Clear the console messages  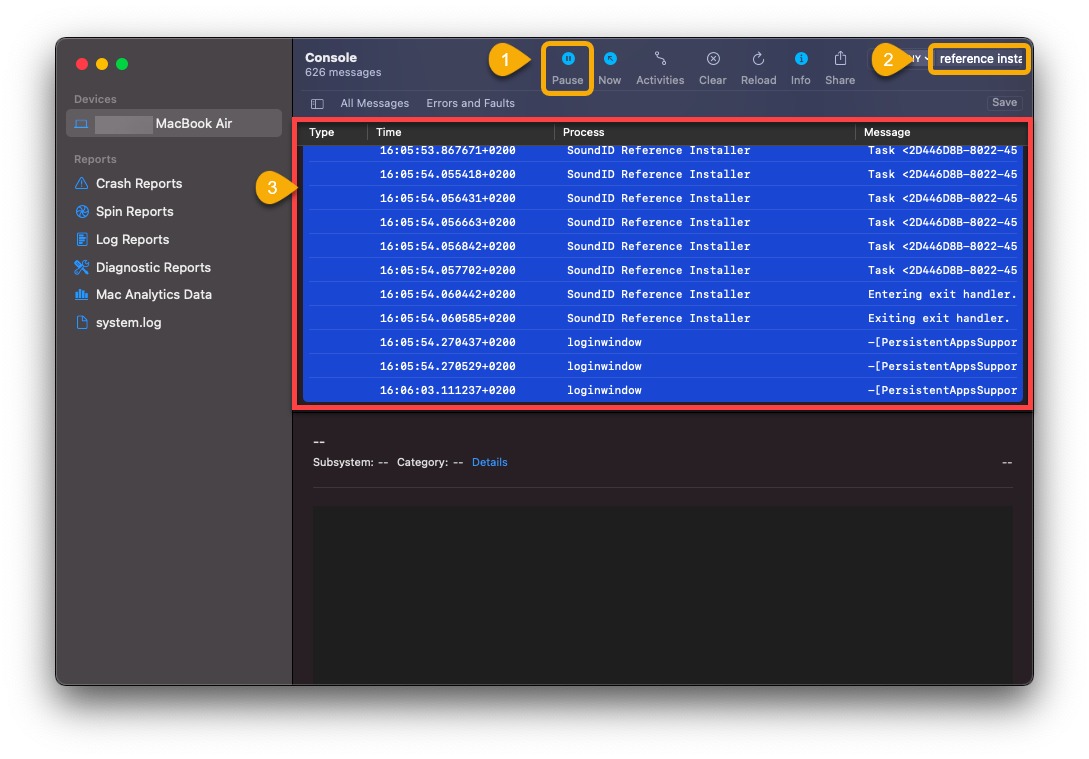(713, 68)
